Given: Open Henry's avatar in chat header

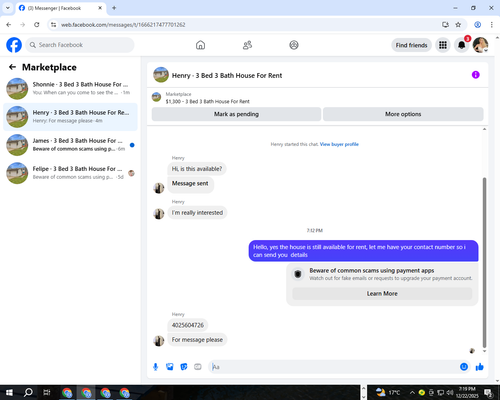Looking at the screenshot, I should [161, 75].
